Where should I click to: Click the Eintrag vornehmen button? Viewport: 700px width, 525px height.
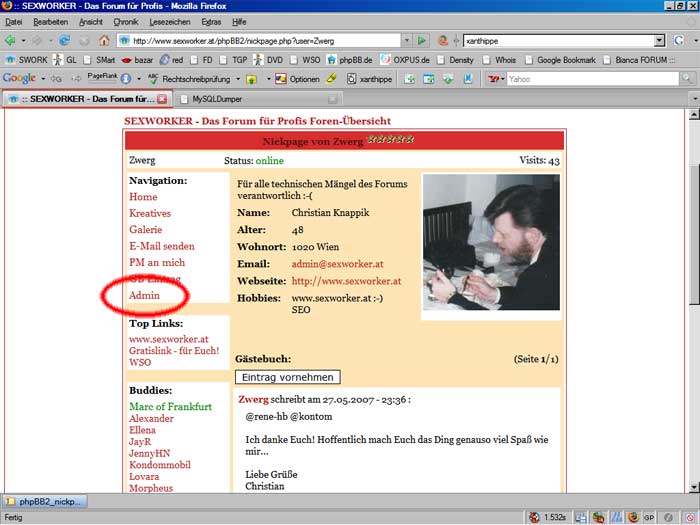click(x=288, y=377)
